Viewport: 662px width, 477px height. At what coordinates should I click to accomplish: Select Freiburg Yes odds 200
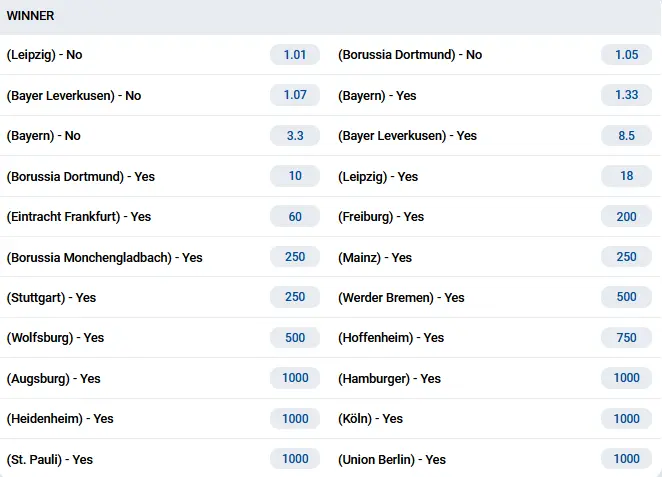pos(626,216)
